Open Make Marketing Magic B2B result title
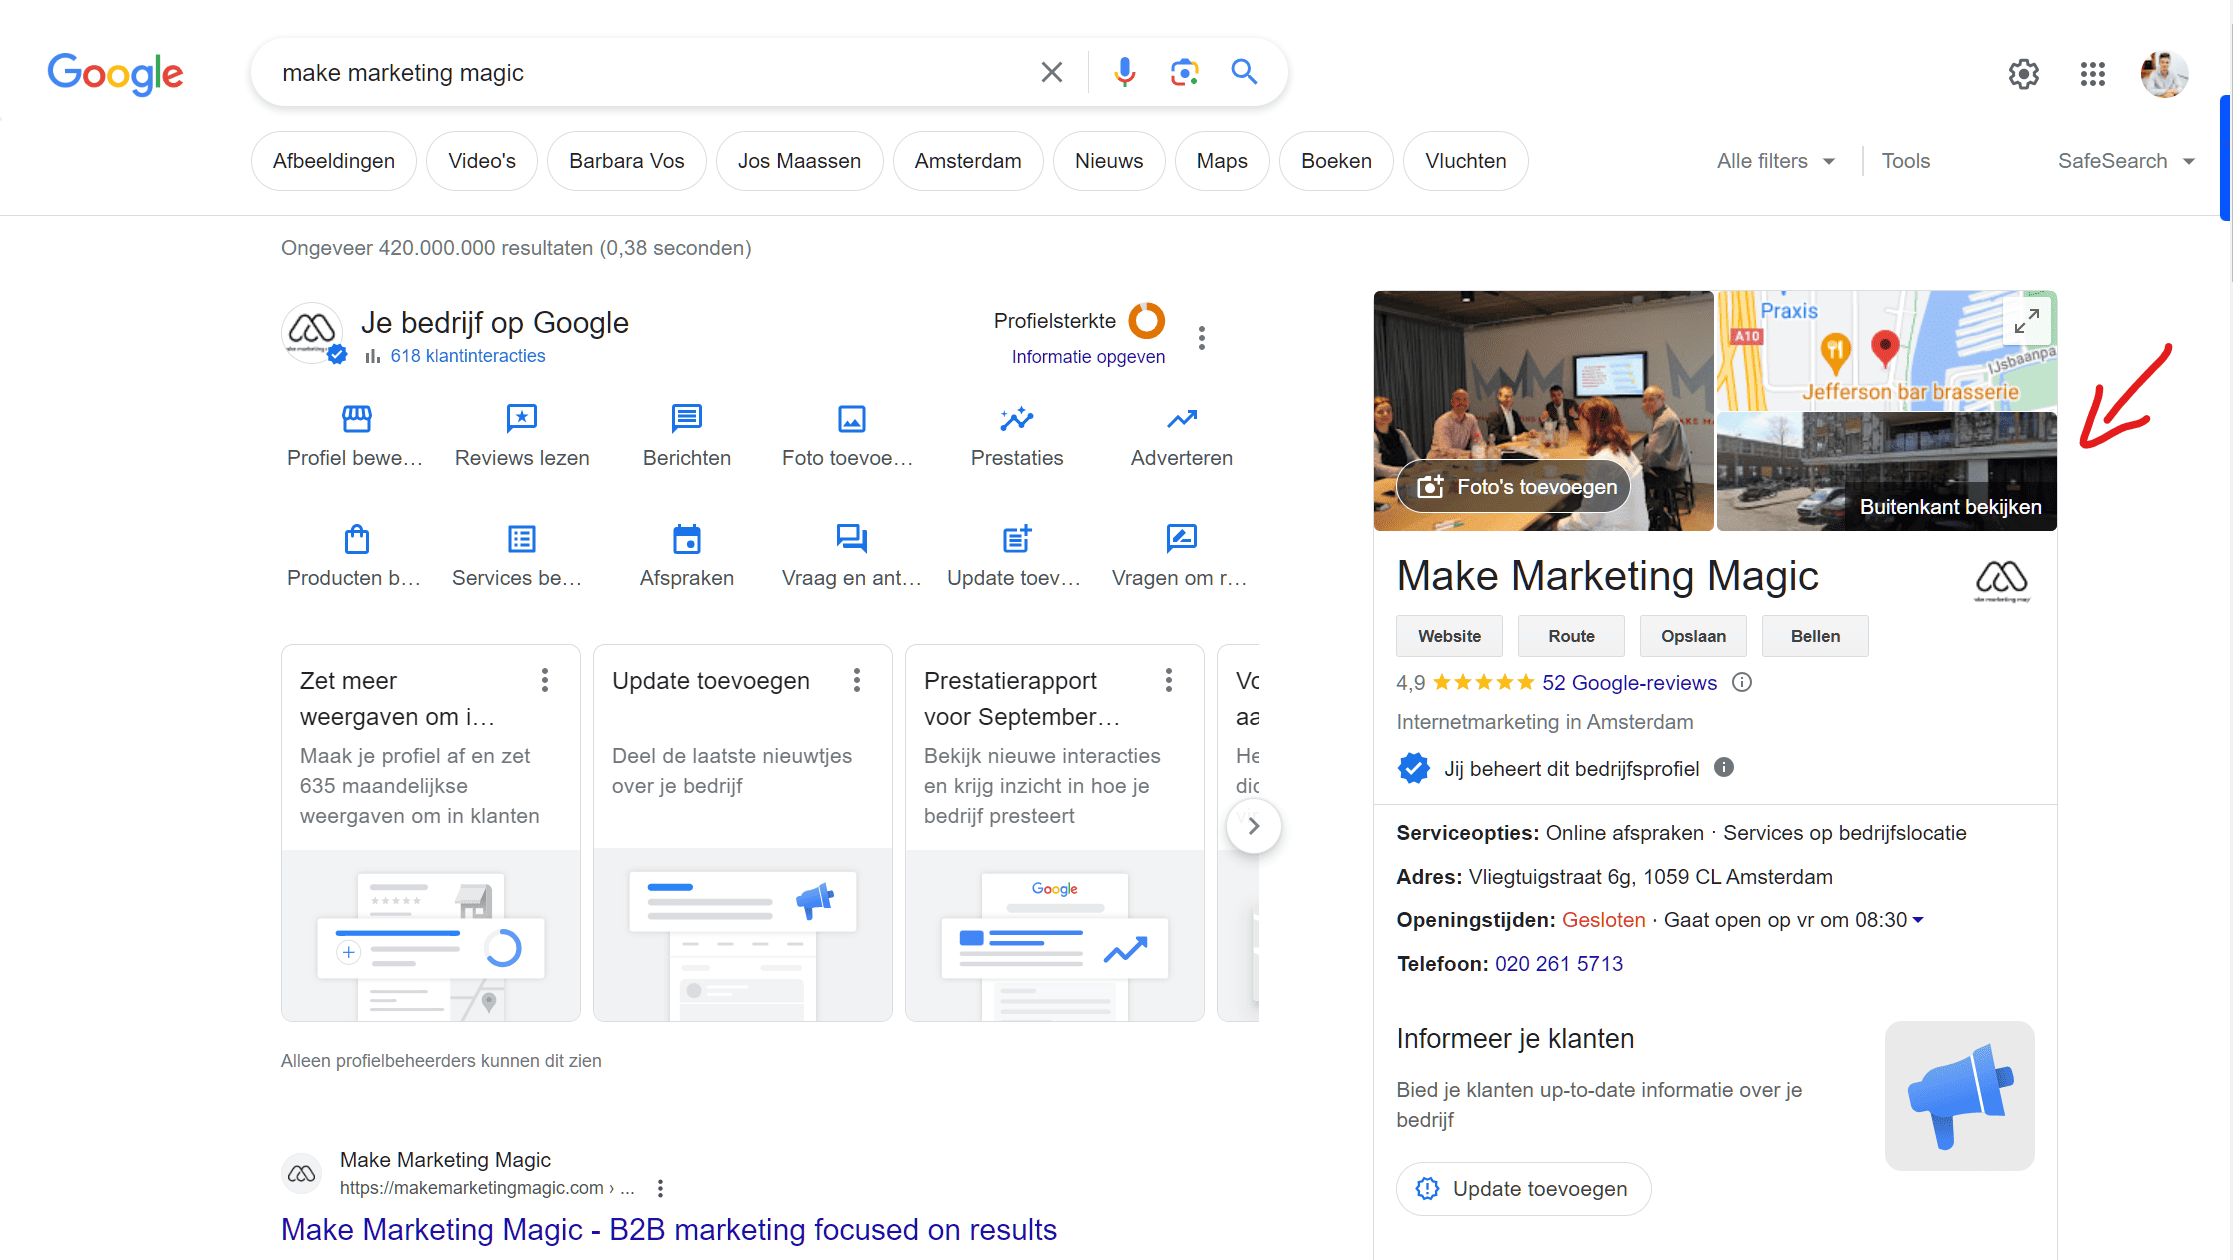Image resolution: width=2233 pixels, height=1260 pixels. tap(669, 1229)
